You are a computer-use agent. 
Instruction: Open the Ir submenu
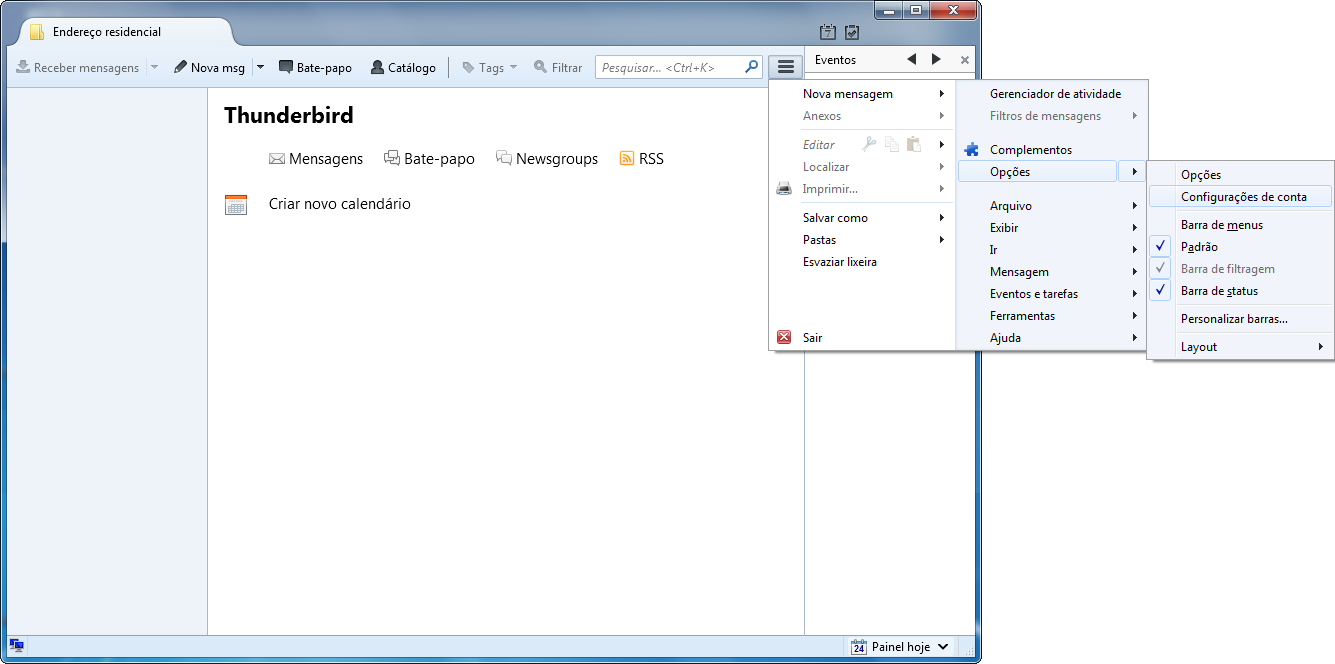click(1052, 250)
